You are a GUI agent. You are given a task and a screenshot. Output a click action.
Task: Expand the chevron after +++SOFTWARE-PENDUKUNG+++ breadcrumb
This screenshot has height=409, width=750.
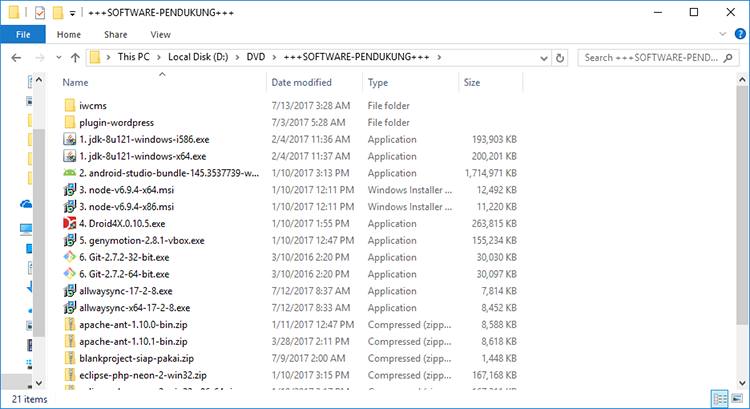(x=439, y=57)
